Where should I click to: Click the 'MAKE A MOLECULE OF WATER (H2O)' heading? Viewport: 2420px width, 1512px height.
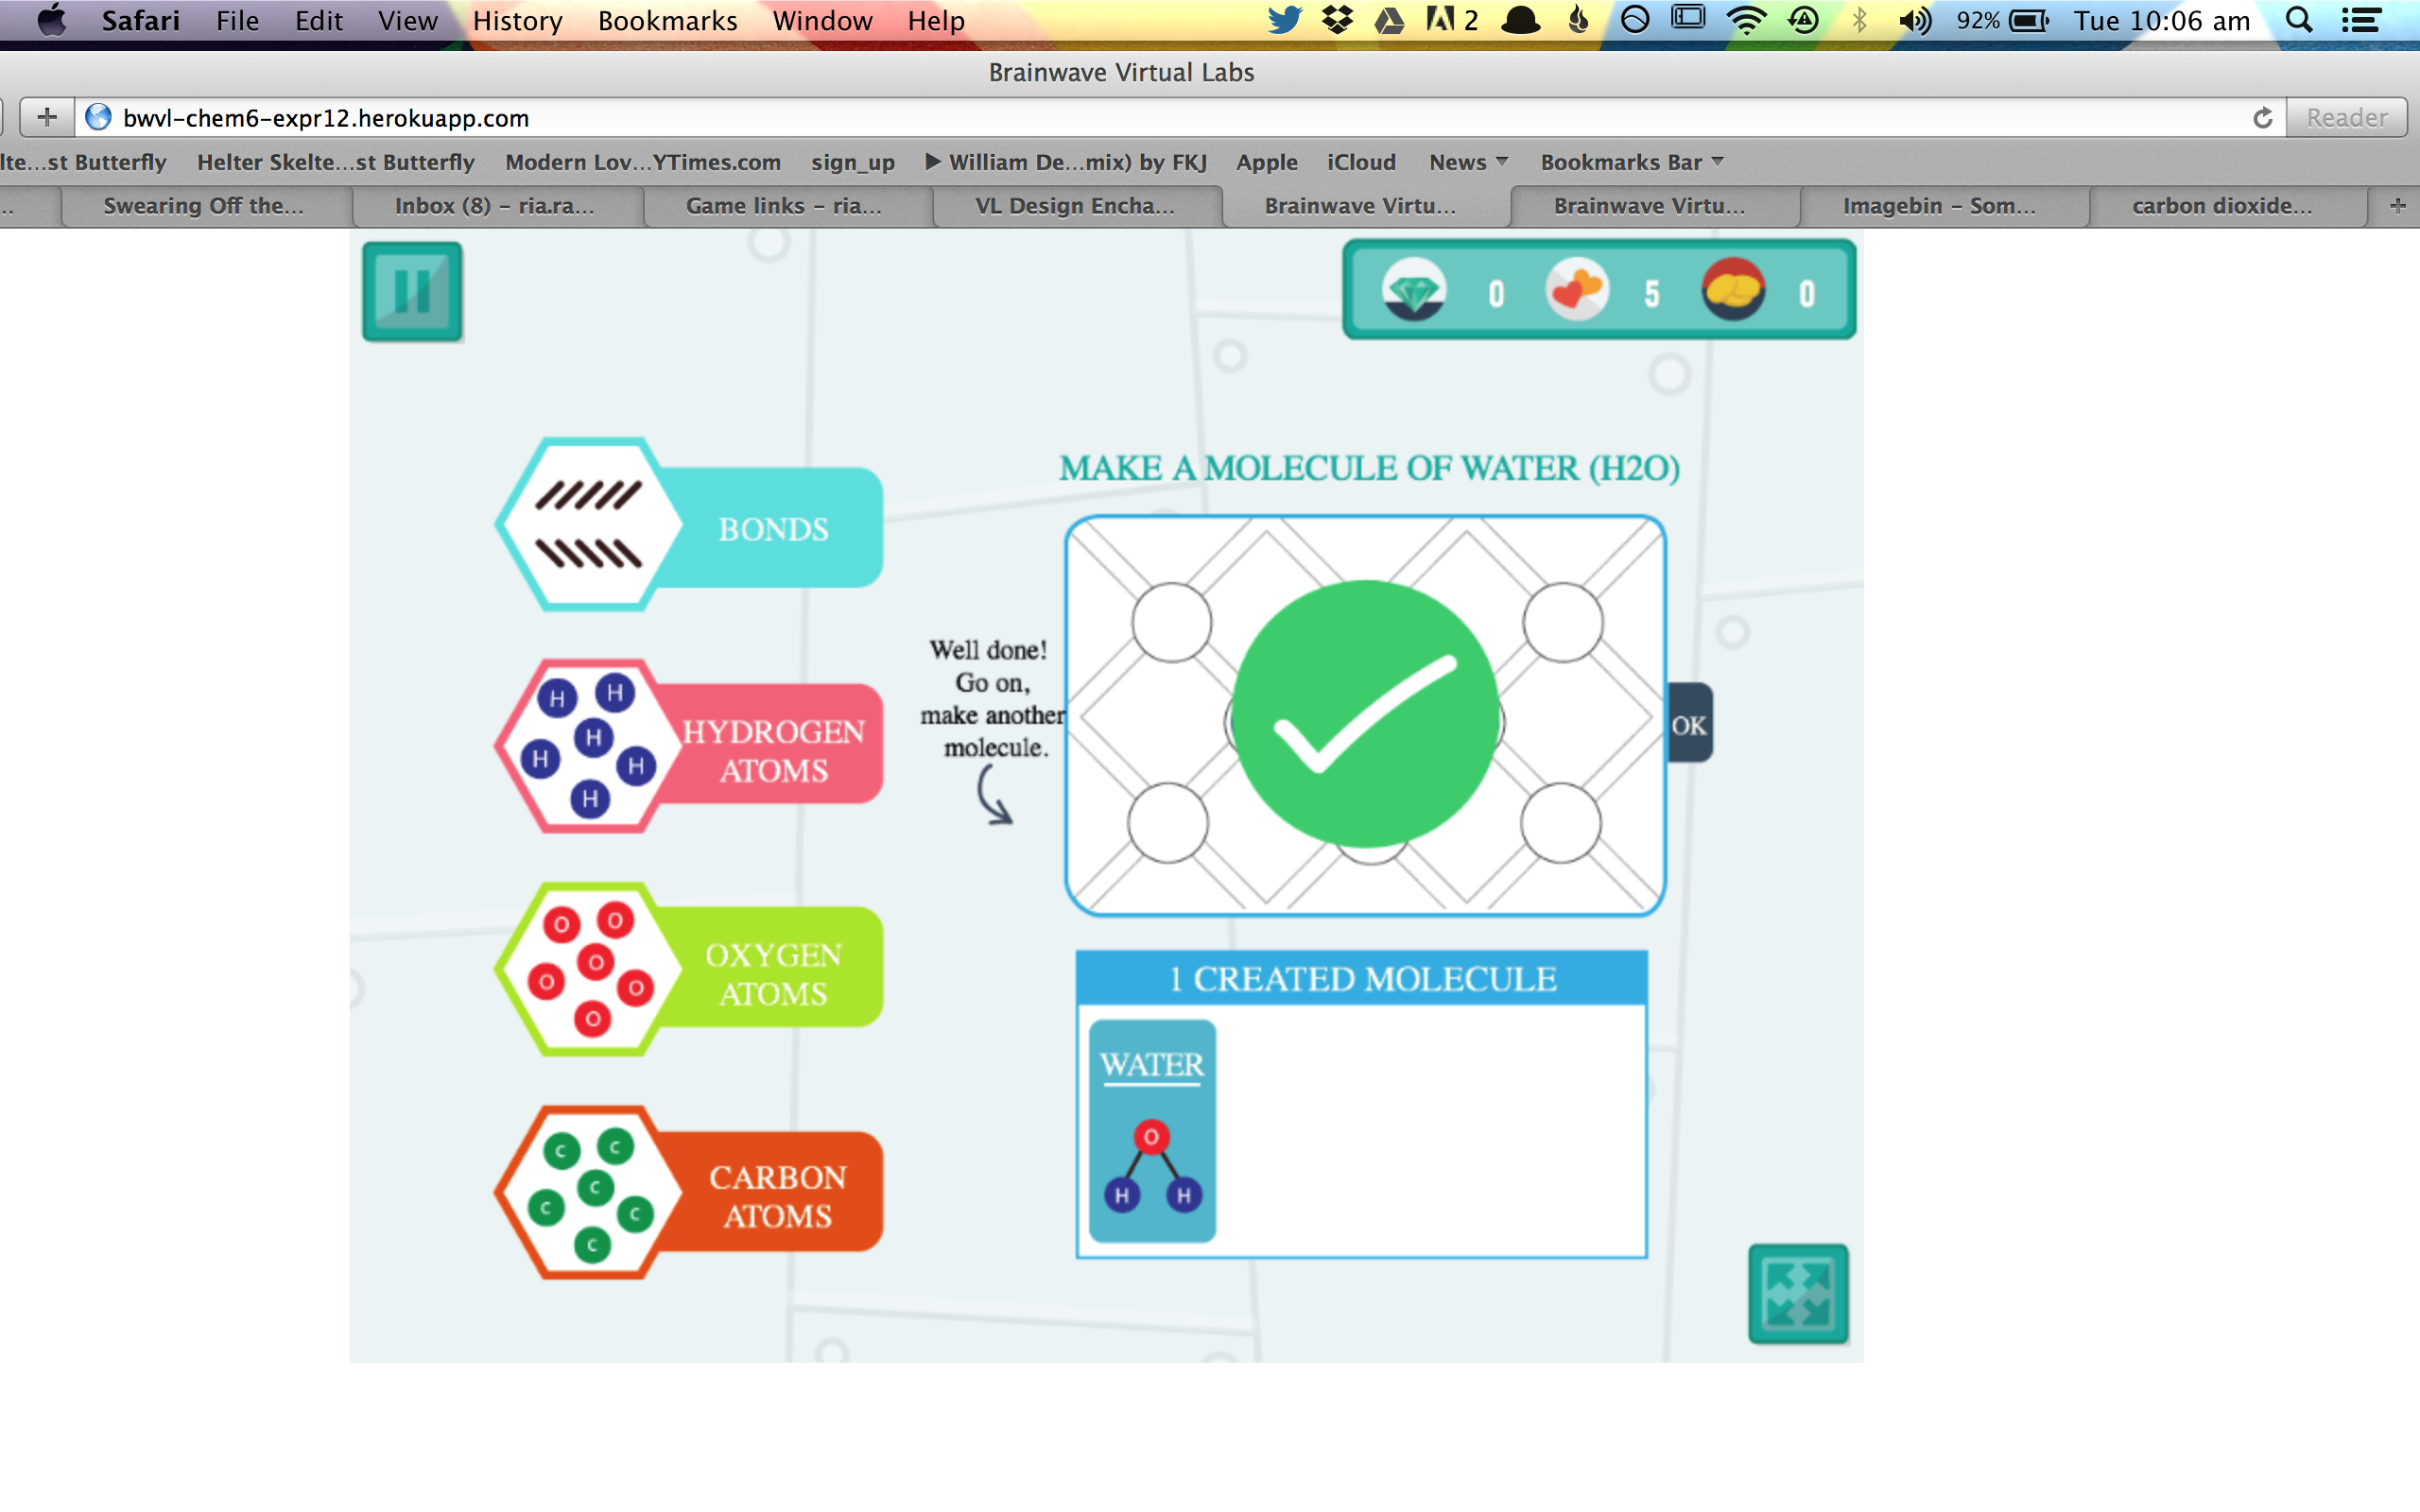tap(1369, 468)
